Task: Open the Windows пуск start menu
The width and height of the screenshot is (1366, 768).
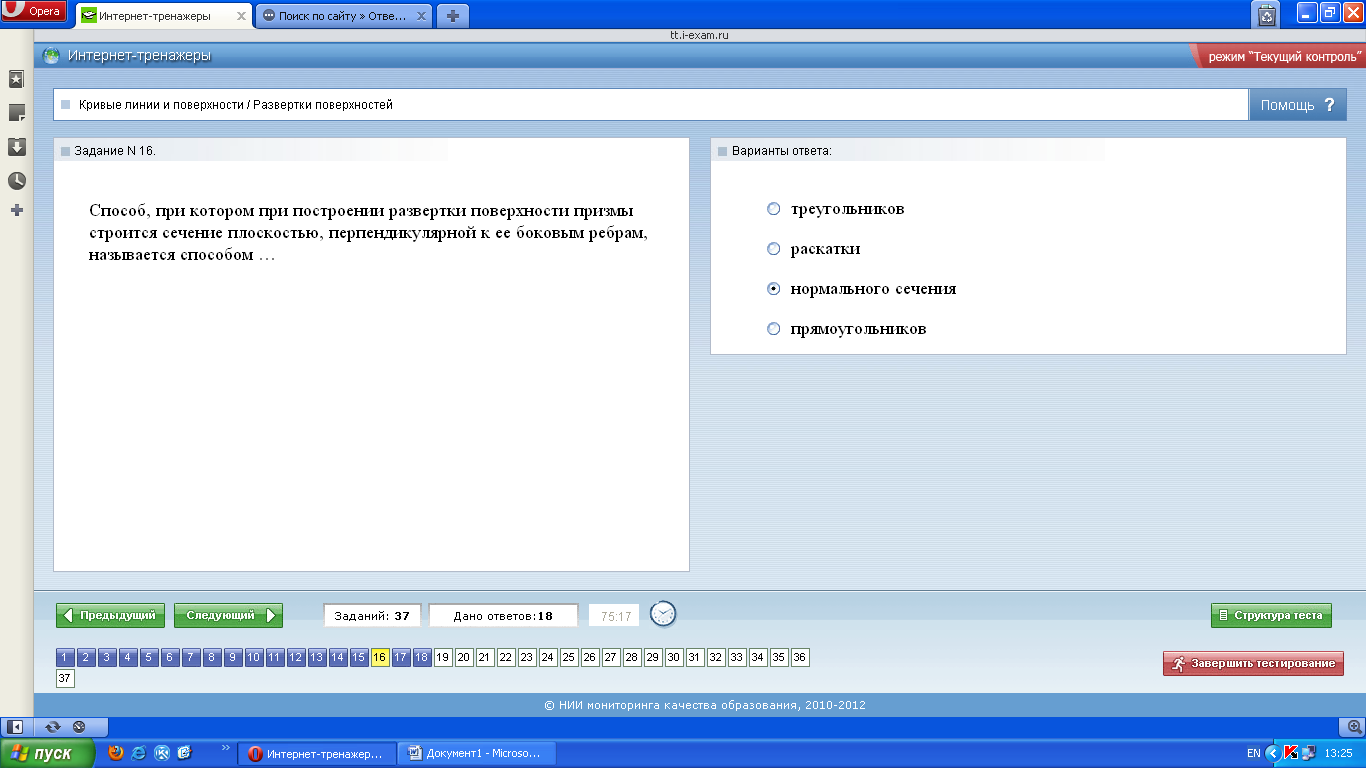Action: click(48, 753)
